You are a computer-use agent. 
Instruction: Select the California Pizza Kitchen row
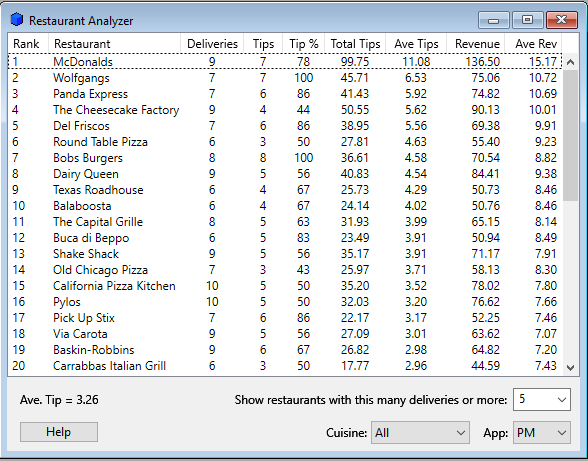[x=285, y=286]
